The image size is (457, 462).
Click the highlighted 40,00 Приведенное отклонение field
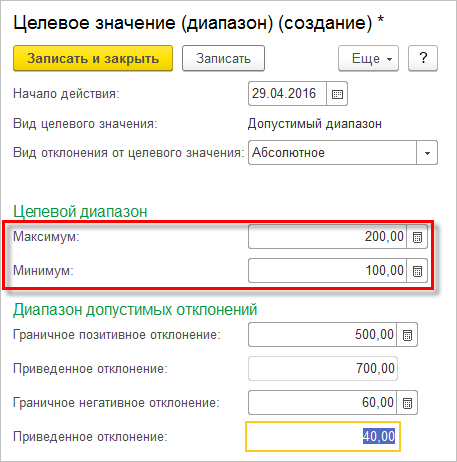[323, 437]
